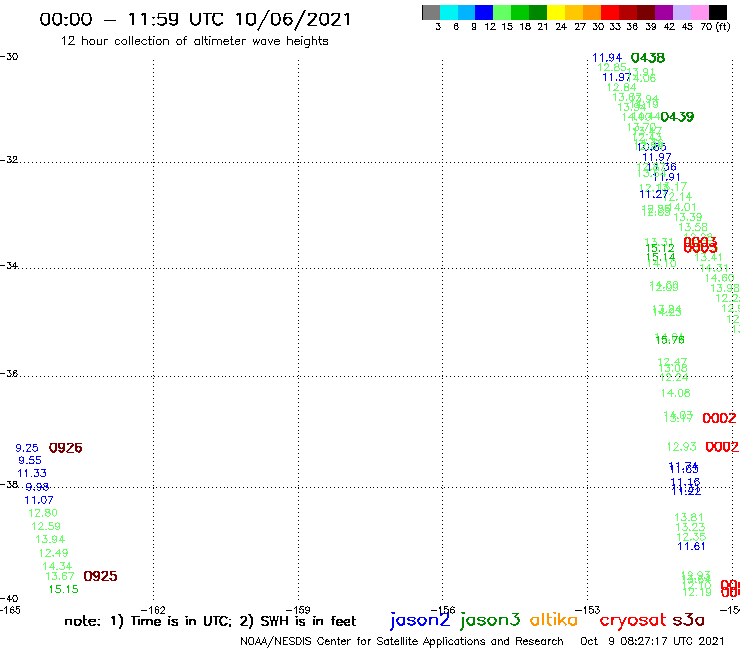
Task: Click the dark green 15.14 value
Action: pyautogui.click(x=661, y=258)
